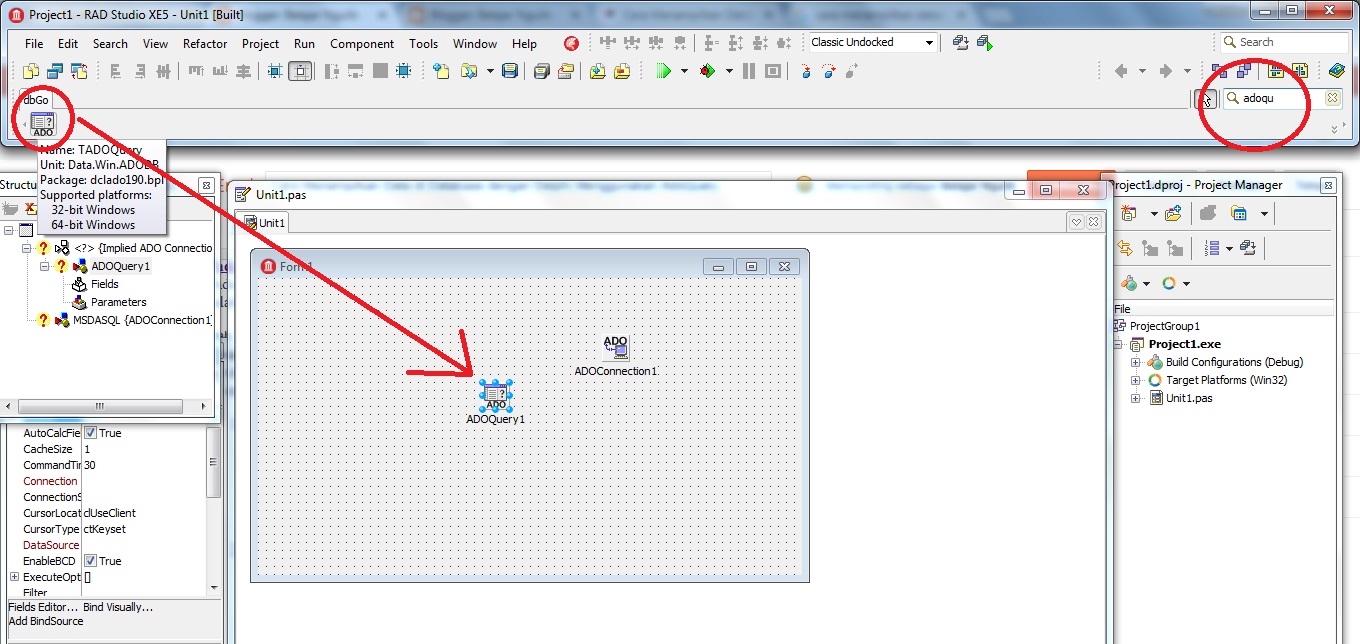Click the Add BindSource link

(x=46, y=621)
